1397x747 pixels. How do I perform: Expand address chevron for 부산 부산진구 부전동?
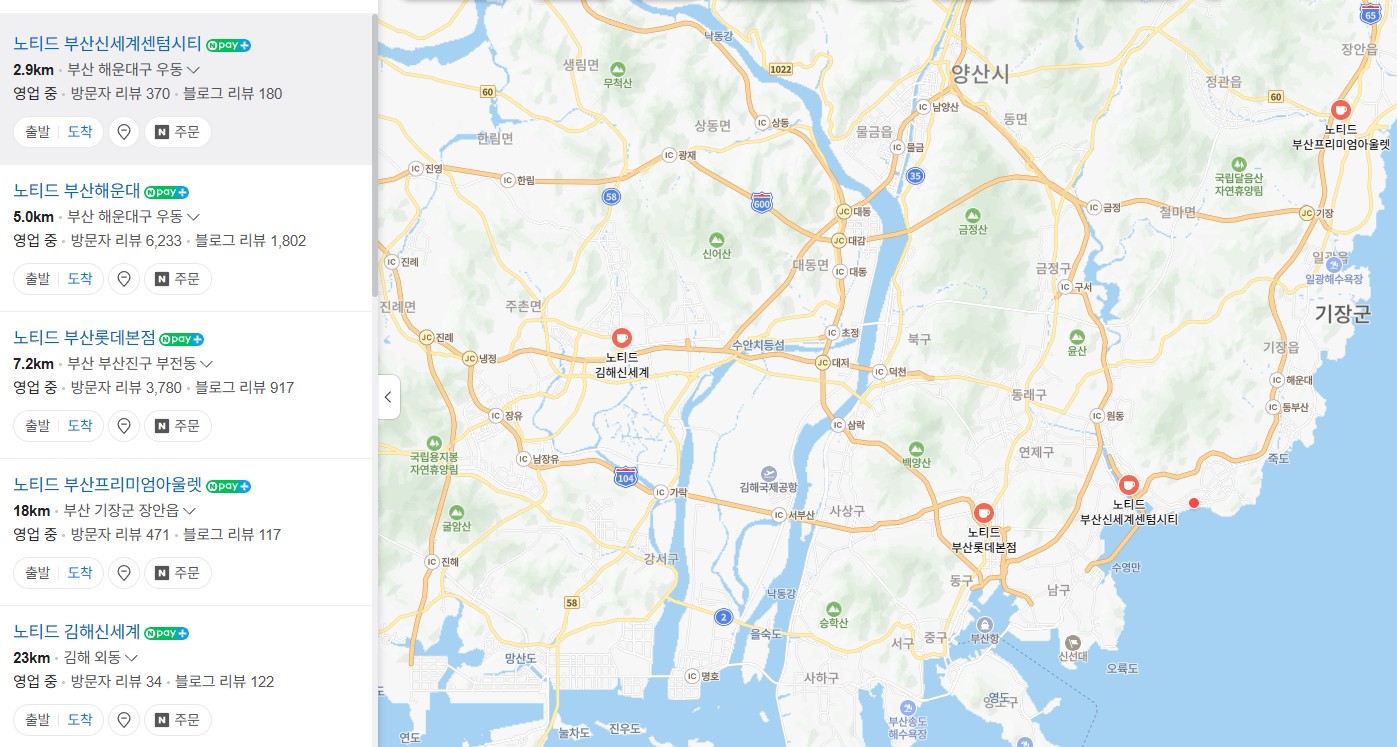206,364
